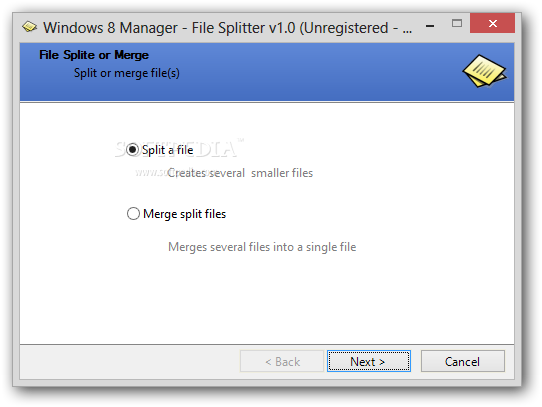
Task: Maximize the File Splitter window
Action: (457, 24)
